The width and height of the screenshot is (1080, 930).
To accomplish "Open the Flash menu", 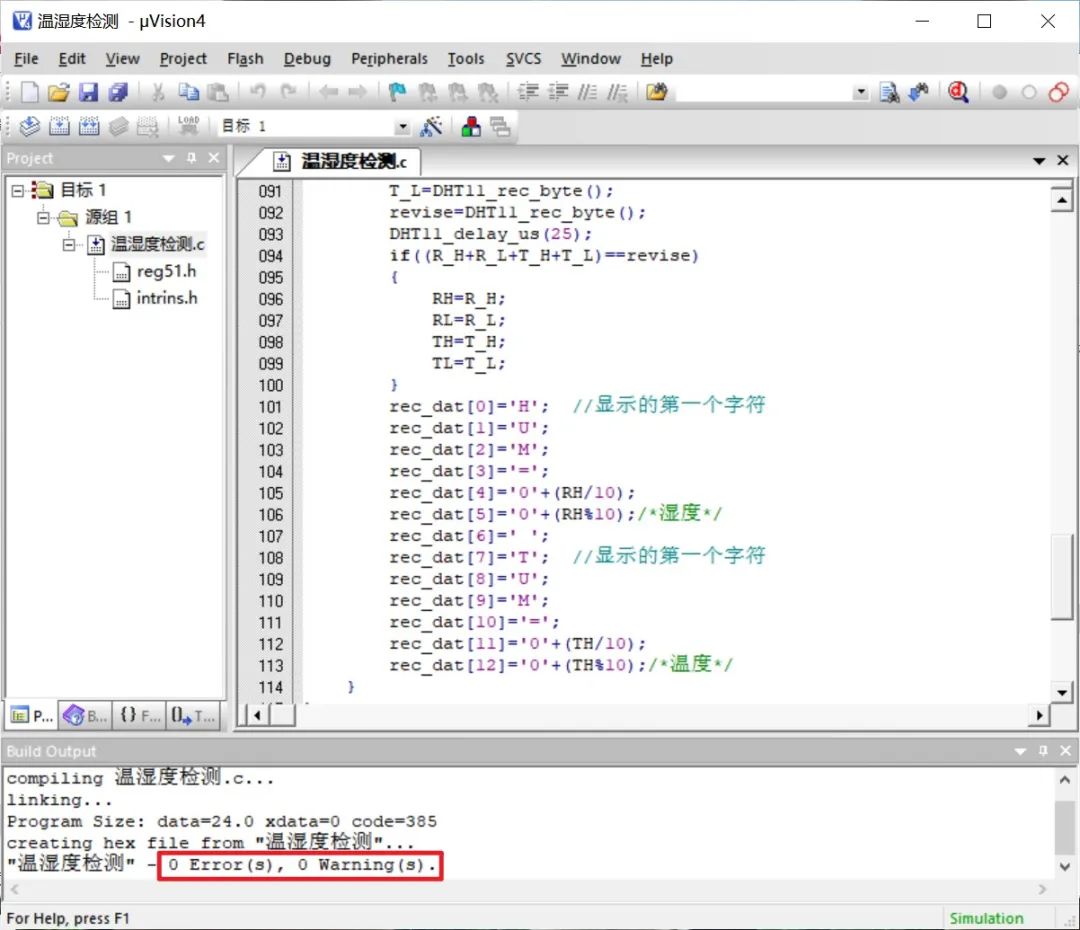I will [x=245, y=59].
